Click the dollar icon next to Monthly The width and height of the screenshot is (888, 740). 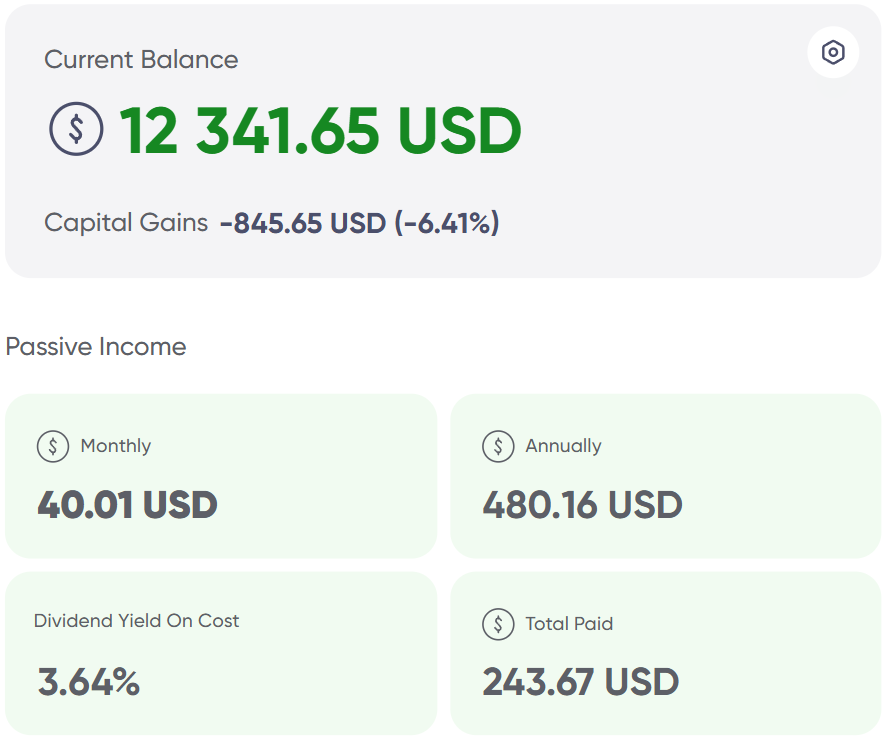pos(53,446)
